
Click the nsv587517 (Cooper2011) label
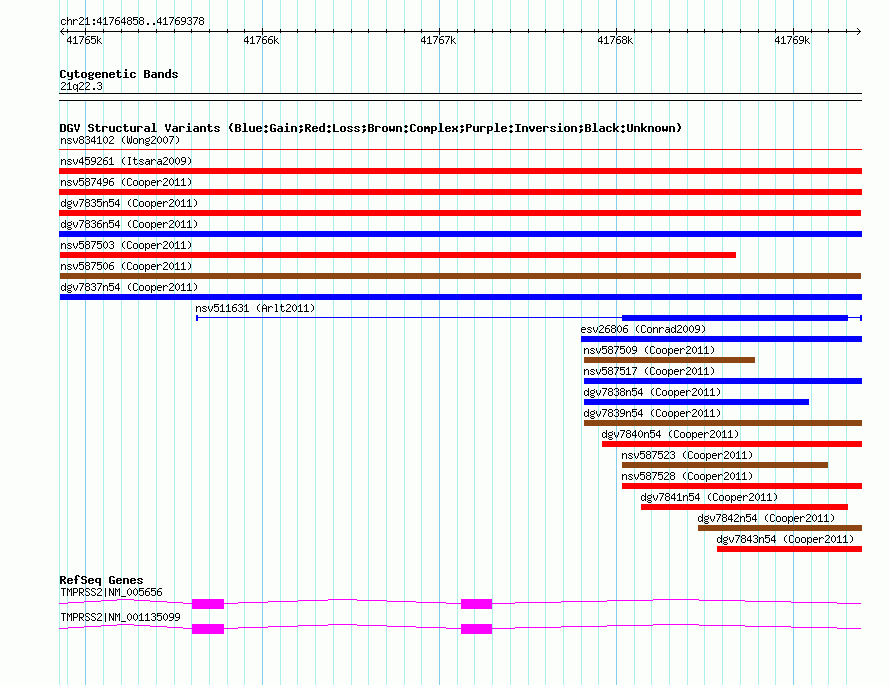point(649,371)
